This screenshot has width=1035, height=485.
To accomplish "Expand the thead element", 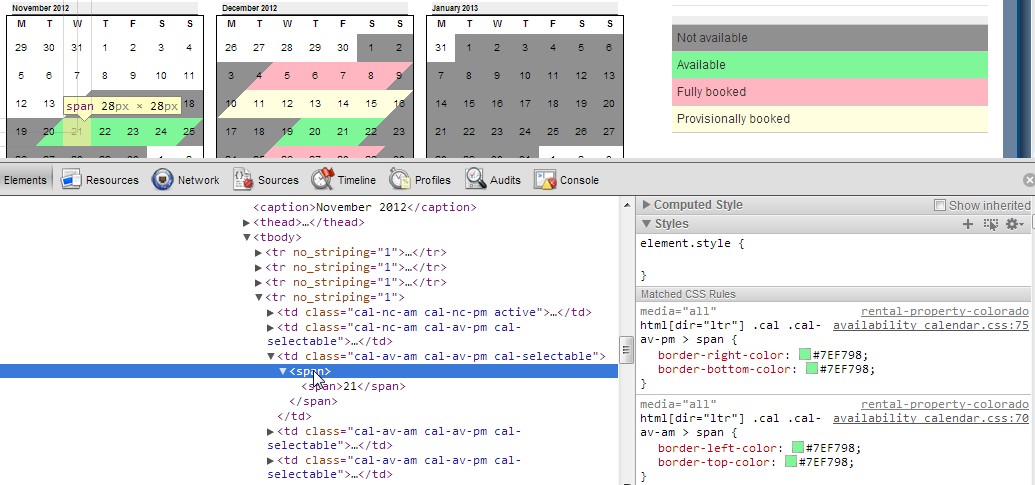I will [x=247, y=222].
